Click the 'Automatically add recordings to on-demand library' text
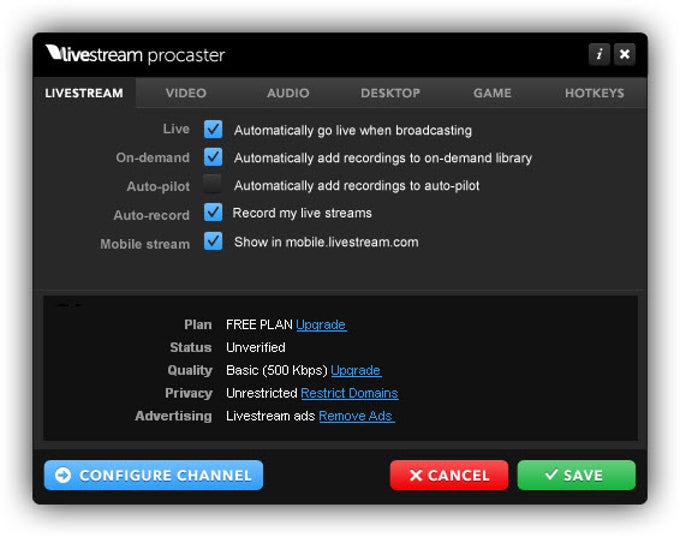 pos(383,158)
